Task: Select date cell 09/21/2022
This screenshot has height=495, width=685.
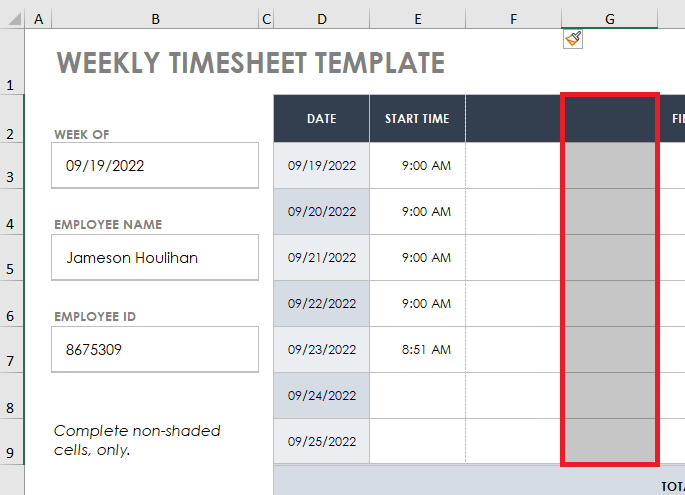Action: [x=322, y=258]
